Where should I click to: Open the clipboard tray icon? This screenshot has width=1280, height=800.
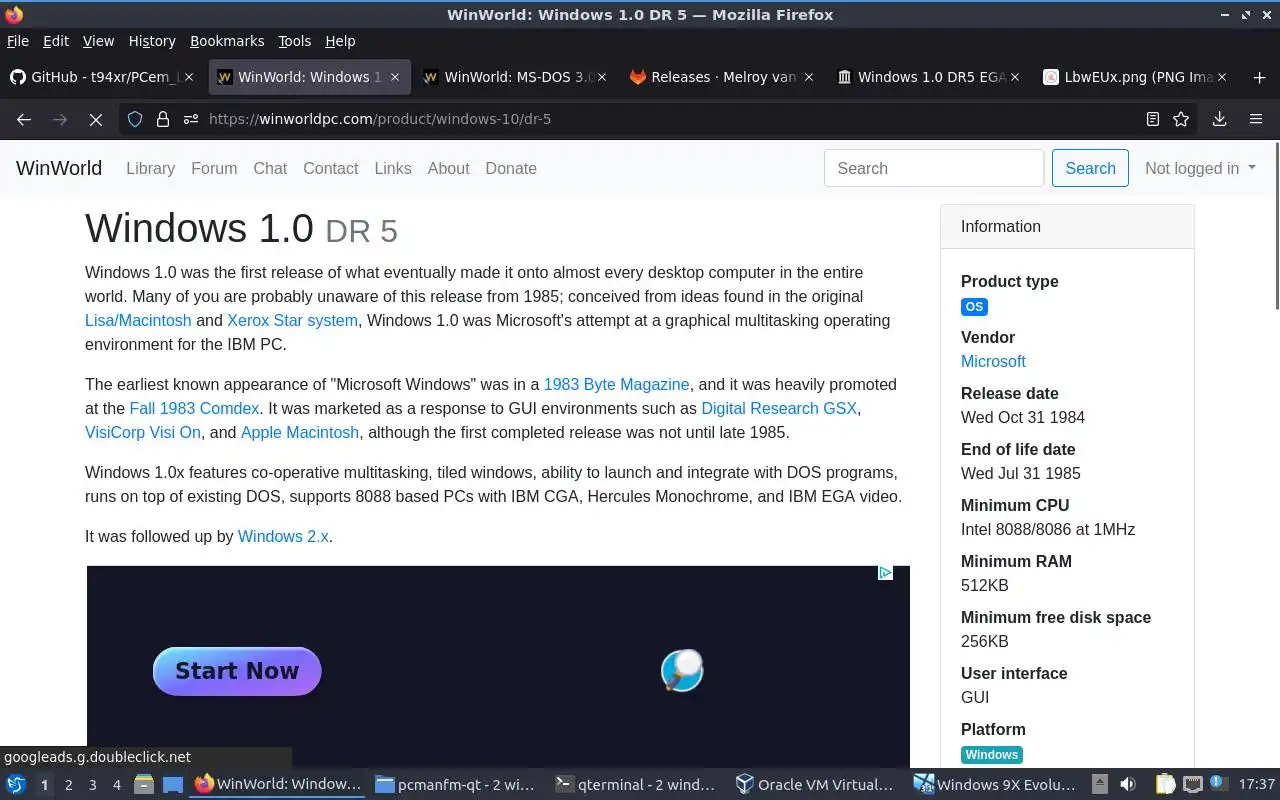[1165, 785]
